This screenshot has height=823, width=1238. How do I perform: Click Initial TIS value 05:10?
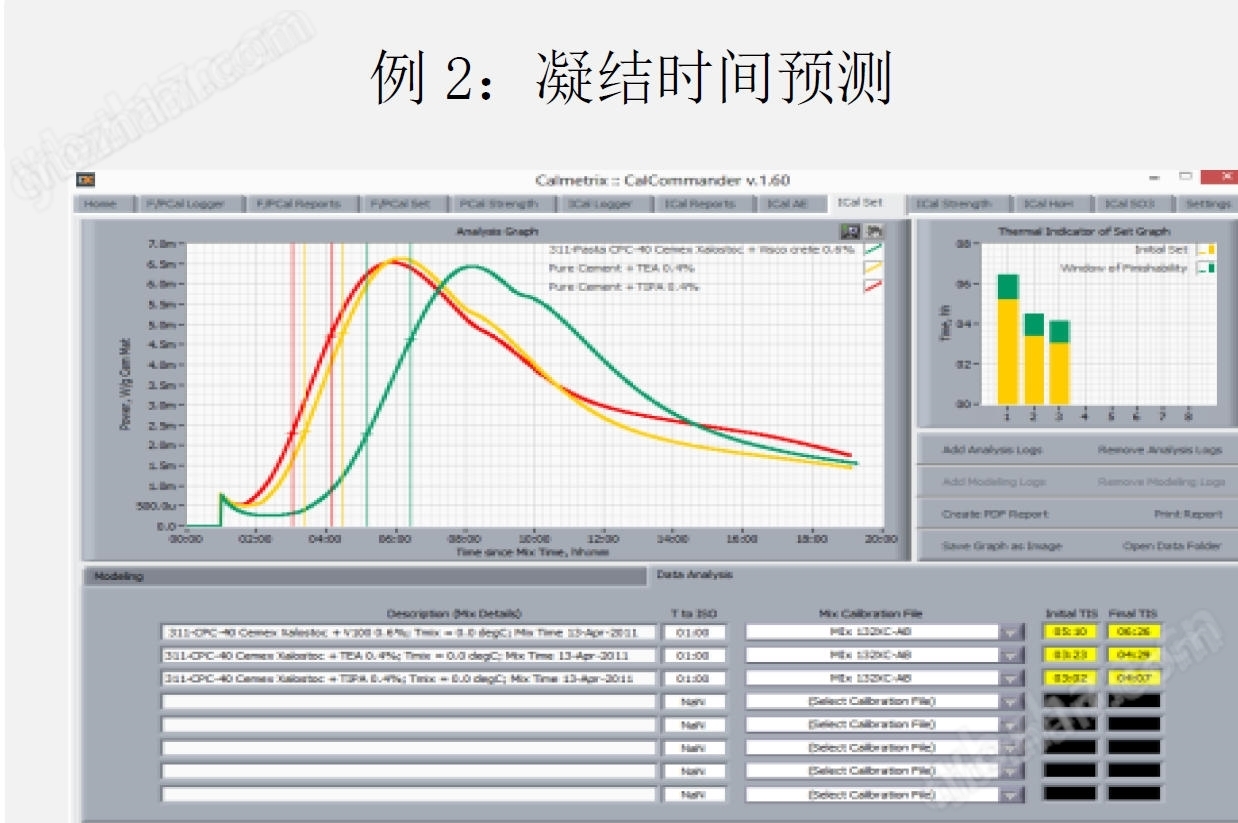(1070, 632)
